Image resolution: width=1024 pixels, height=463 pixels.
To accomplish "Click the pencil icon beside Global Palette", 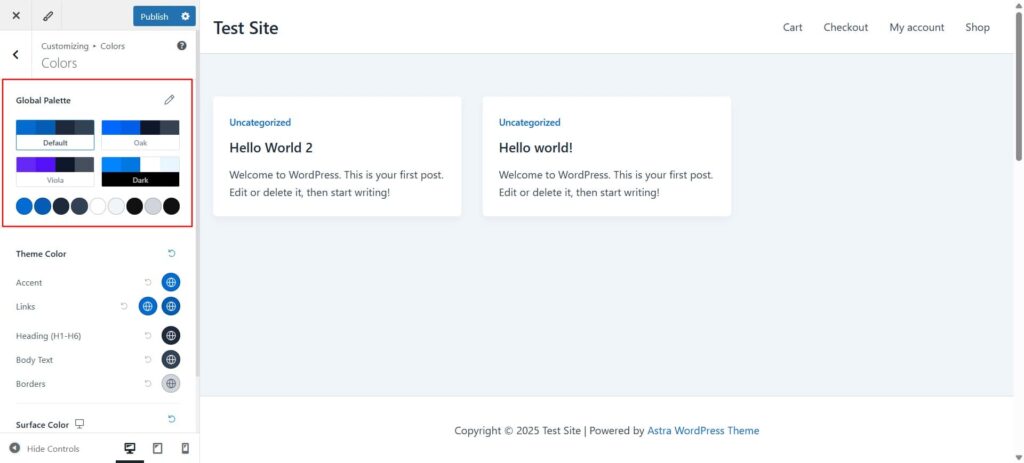I will click(169, 100).
